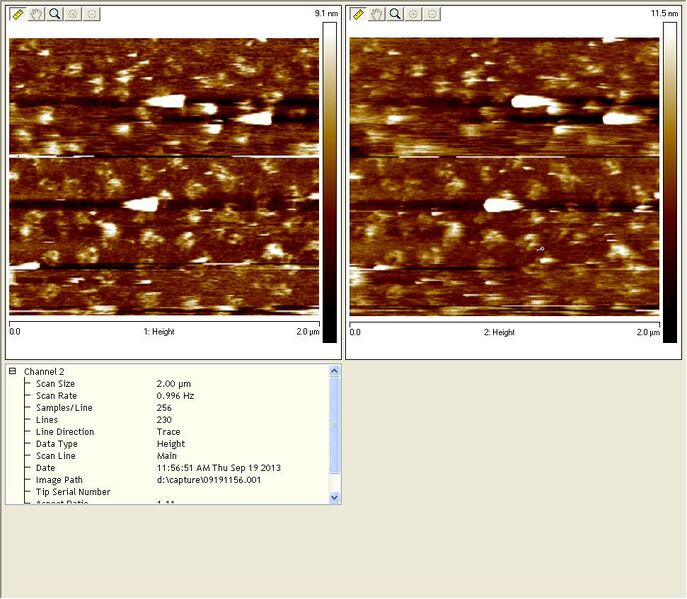Select the Scan Size property row
This screenshot has height=599, width=687.
(x=55, y=384)
